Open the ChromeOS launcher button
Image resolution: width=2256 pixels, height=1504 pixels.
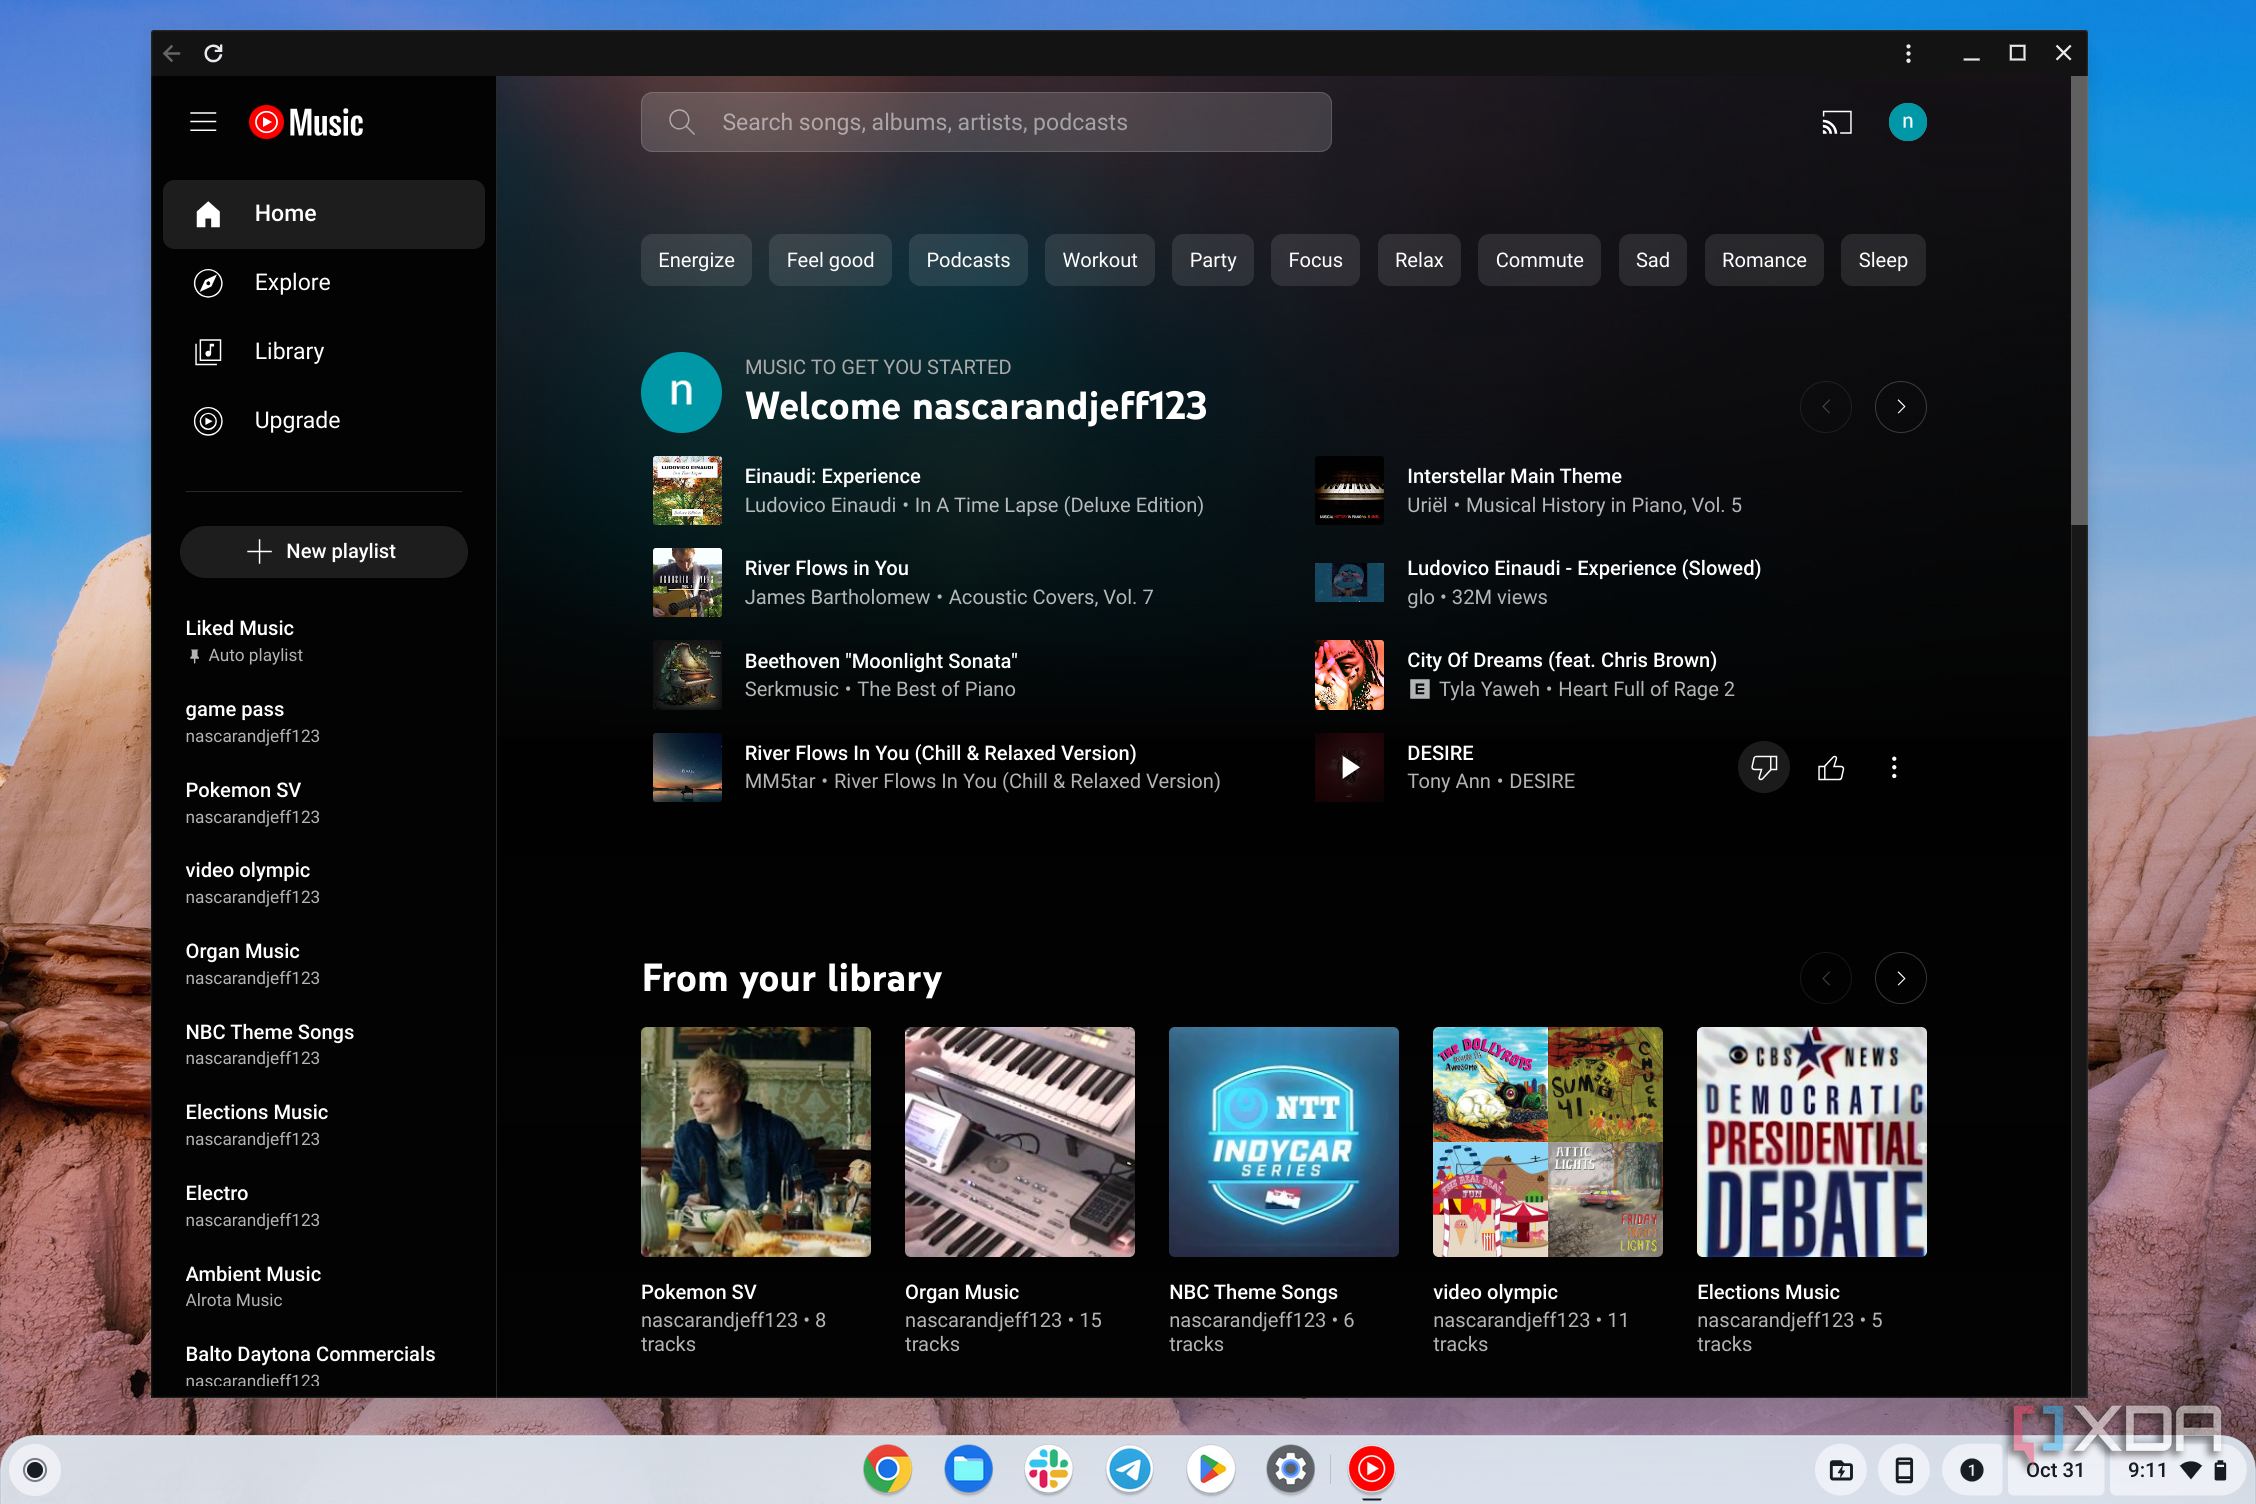click(35, 1469)
